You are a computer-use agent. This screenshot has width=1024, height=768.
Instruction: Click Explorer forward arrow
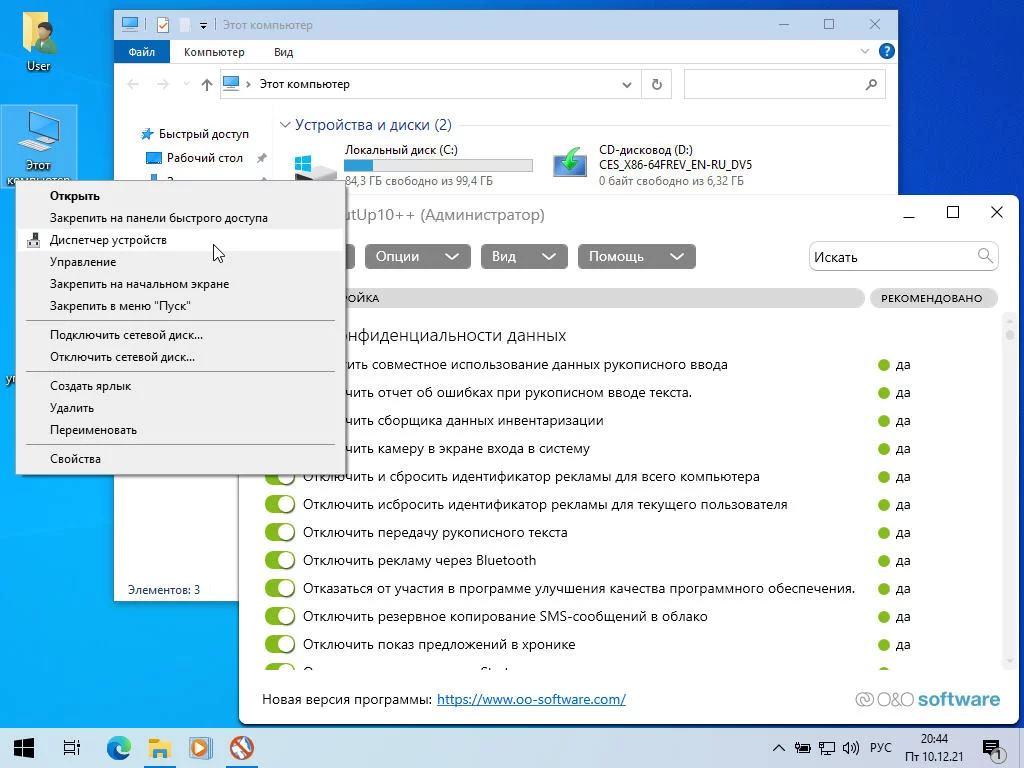[x=163, y=84]
